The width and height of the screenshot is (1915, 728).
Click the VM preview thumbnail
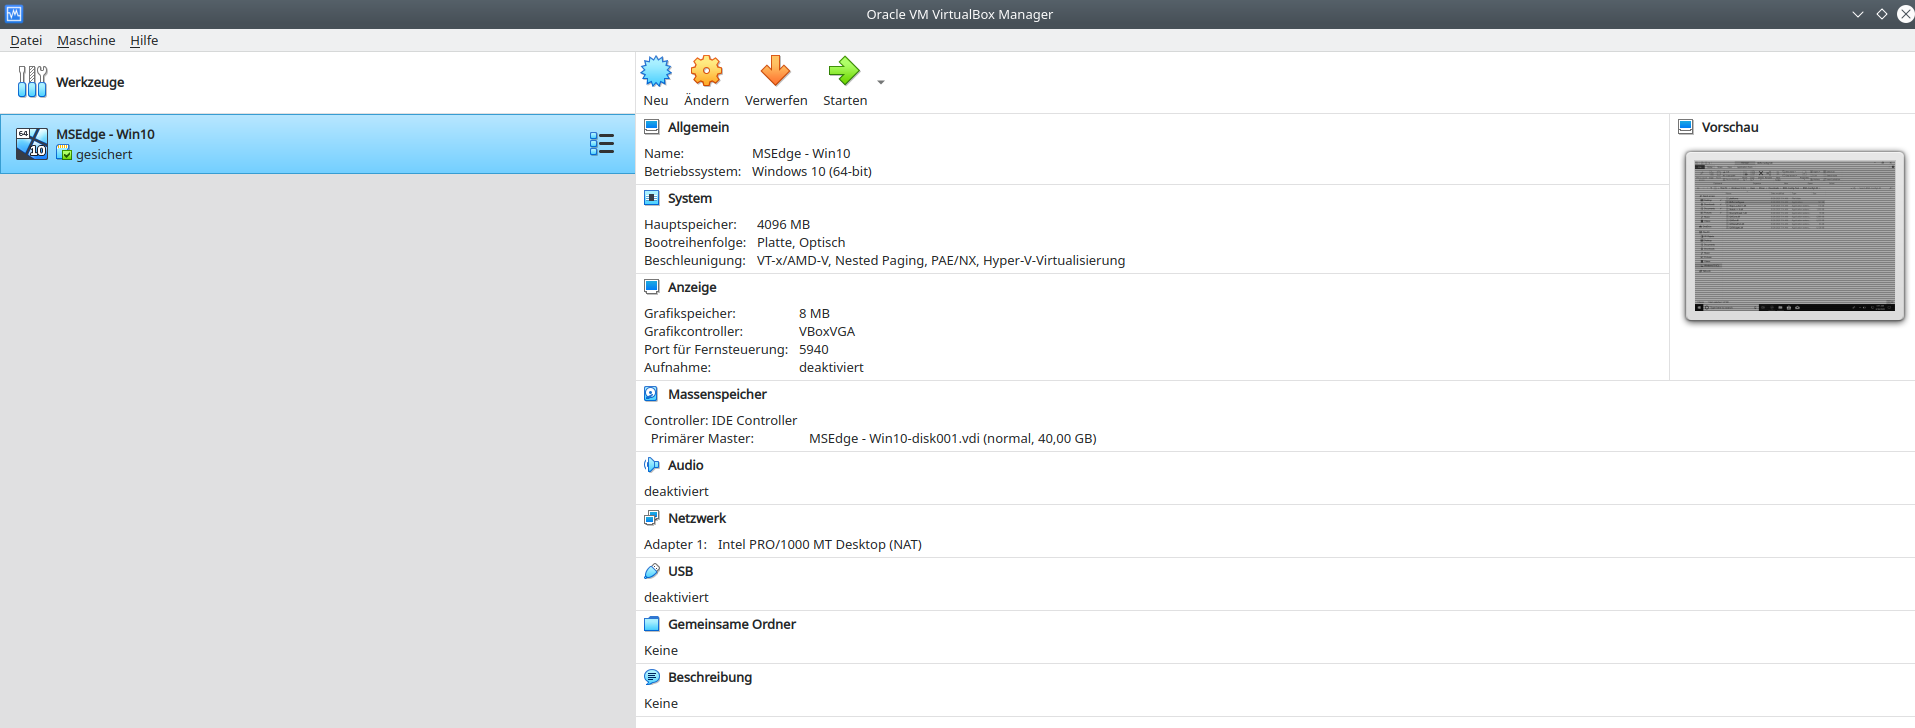tap(1794, 236)
